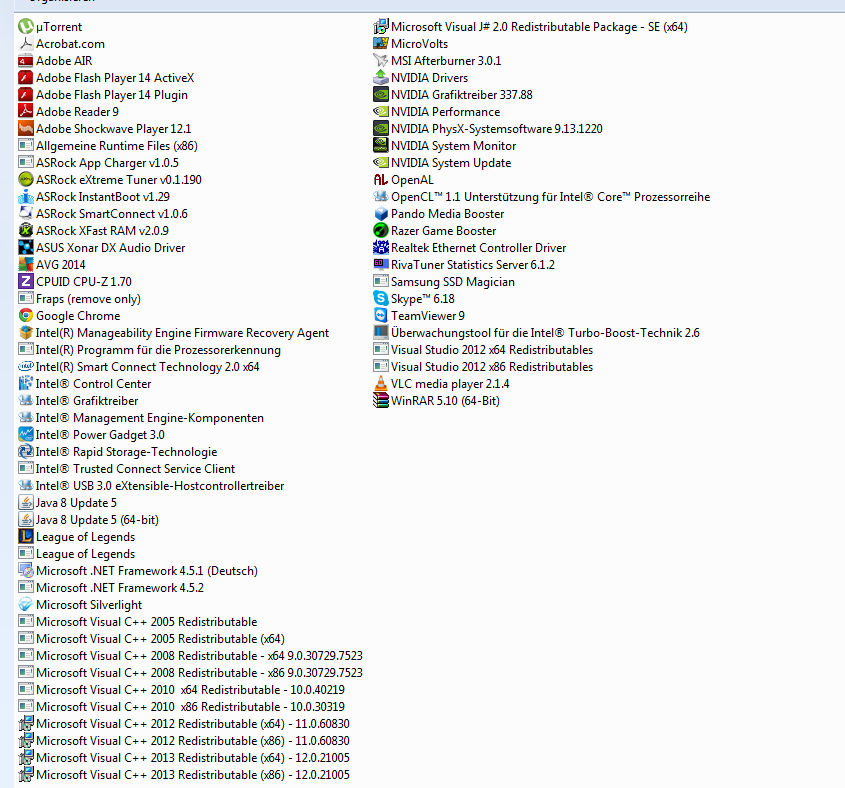
Task: Click the OpenAL icon
Action: coord(381,179)
